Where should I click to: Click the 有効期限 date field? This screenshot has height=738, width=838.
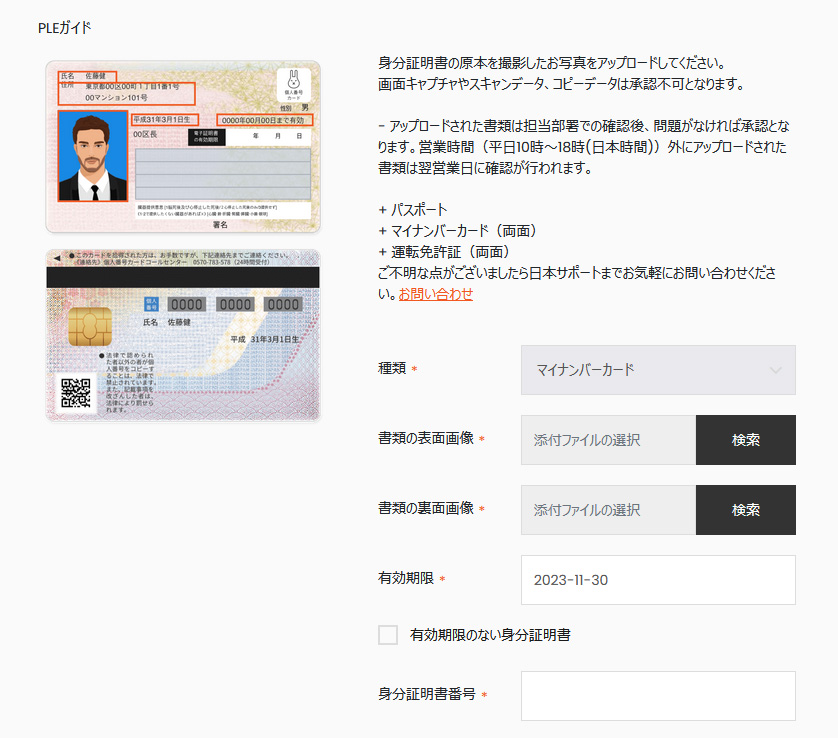[x=658, y=580]
